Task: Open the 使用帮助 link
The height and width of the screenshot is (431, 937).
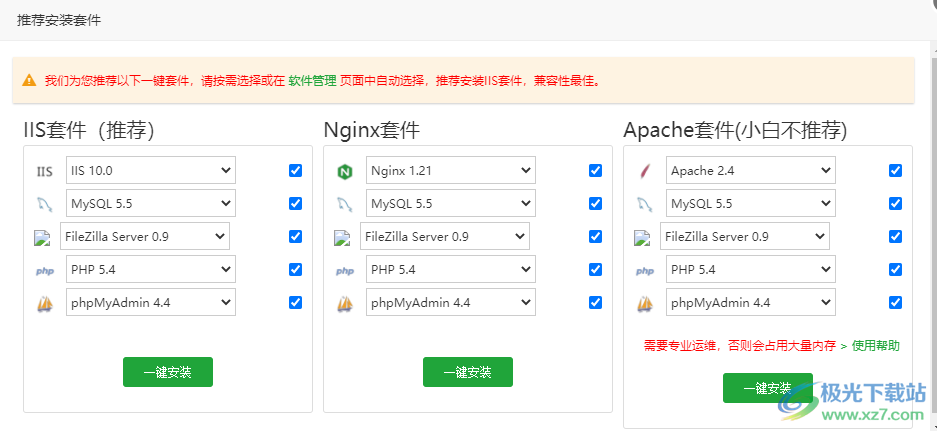Action: (x=875, y=346)
